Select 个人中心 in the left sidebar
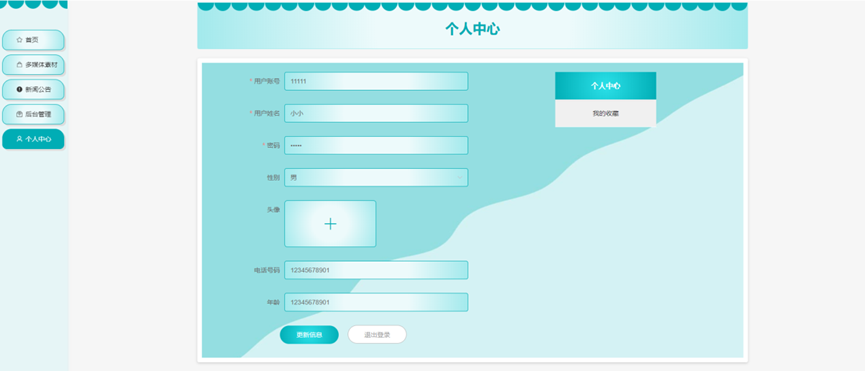865x371 pixels. (33, 139)
